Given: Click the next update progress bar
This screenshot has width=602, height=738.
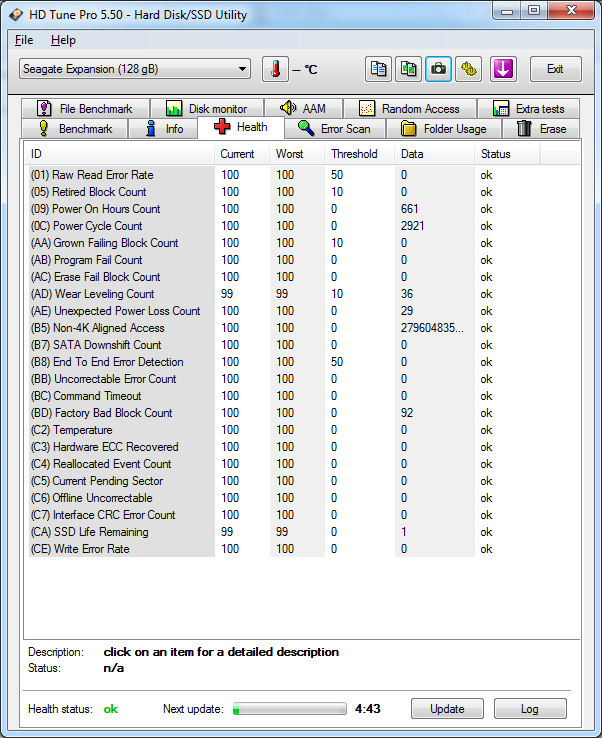Looking at the screenshot, I should 289,709.
